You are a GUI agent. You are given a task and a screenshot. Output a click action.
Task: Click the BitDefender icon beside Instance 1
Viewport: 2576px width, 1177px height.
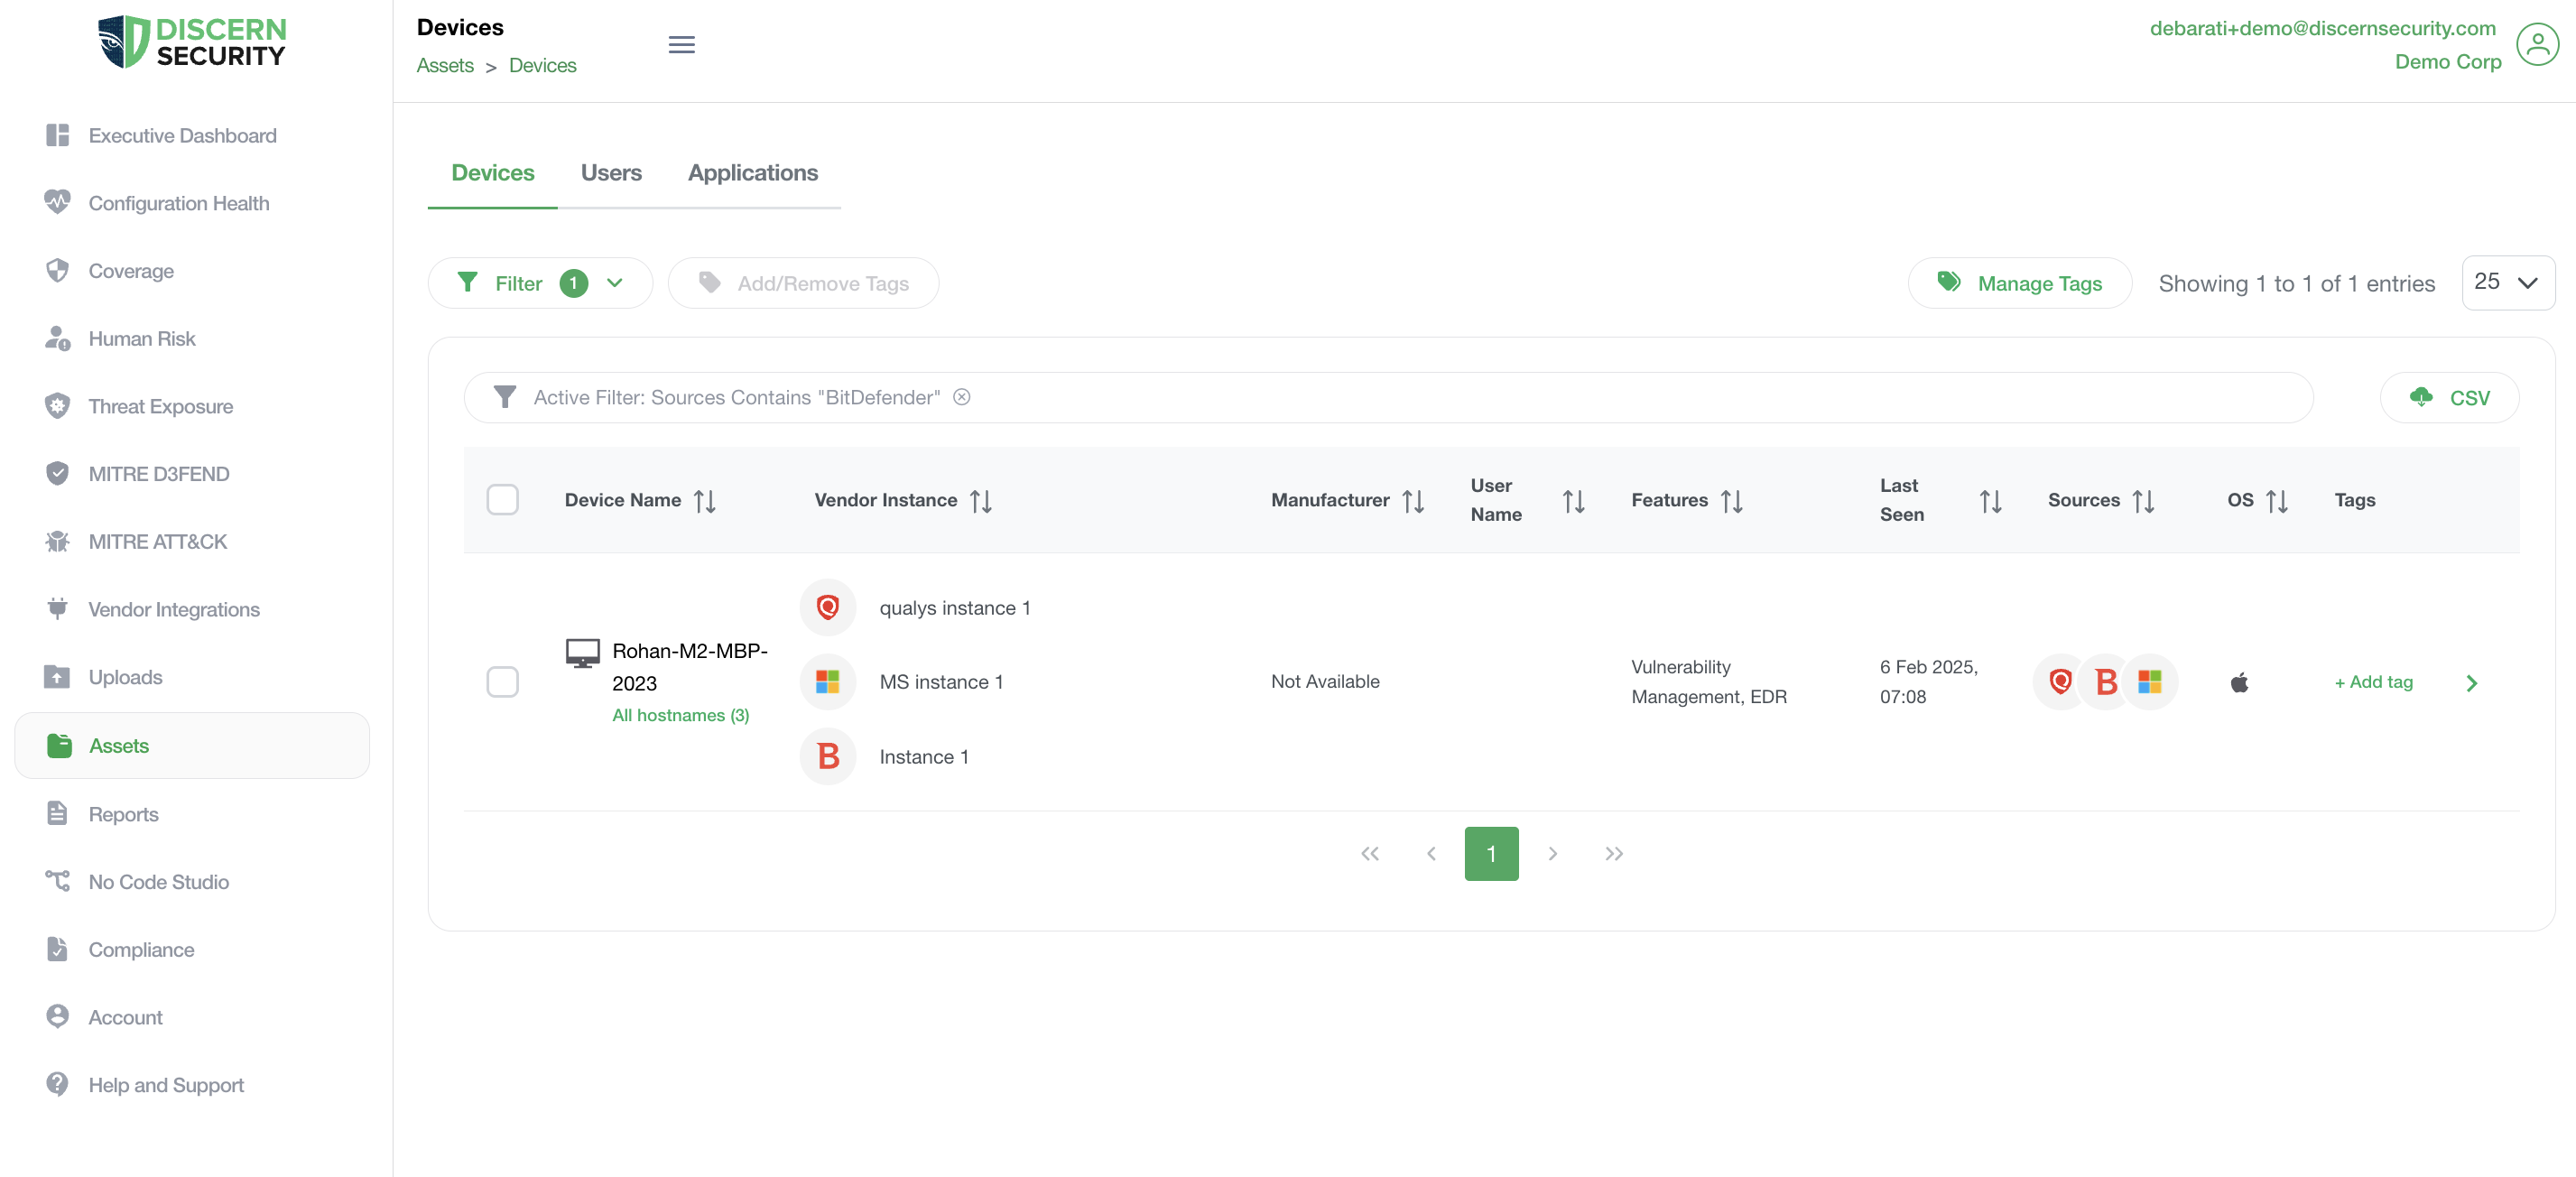tap(827, 757)
